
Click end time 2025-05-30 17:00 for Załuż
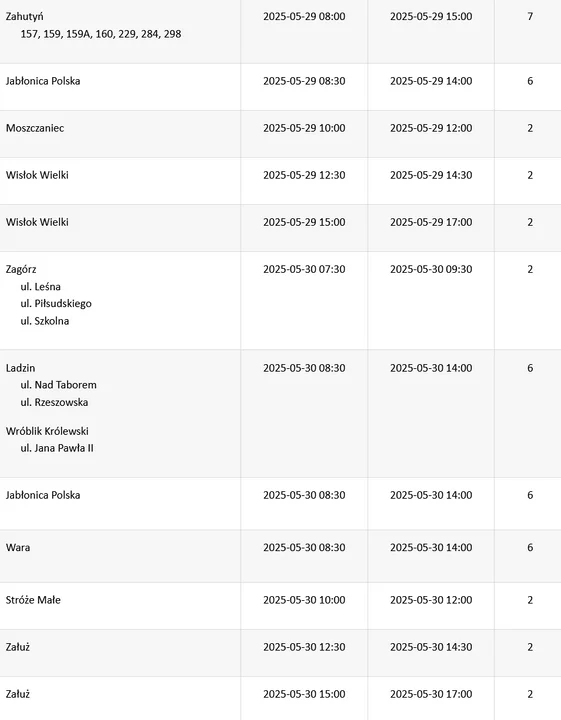(x=431, y=694)
